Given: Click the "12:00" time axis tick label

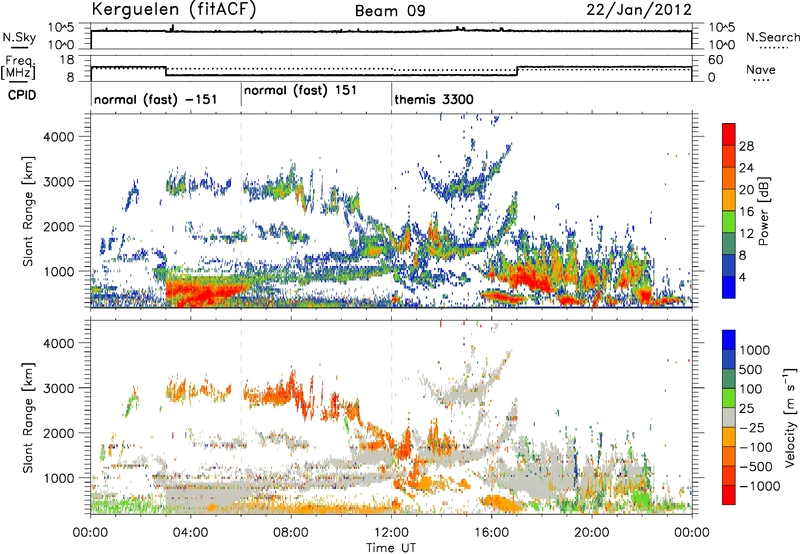Looking at the screenshot, I should 391,533.
